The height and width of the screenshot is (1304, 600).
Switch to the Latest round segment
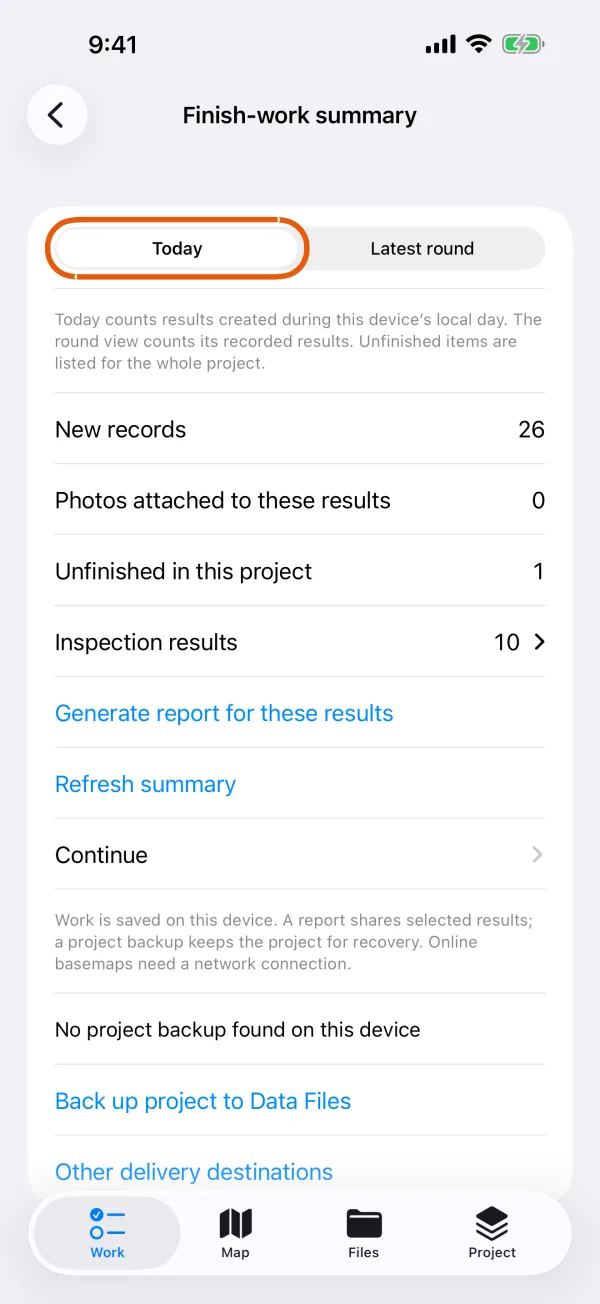(x=422, y=248)
